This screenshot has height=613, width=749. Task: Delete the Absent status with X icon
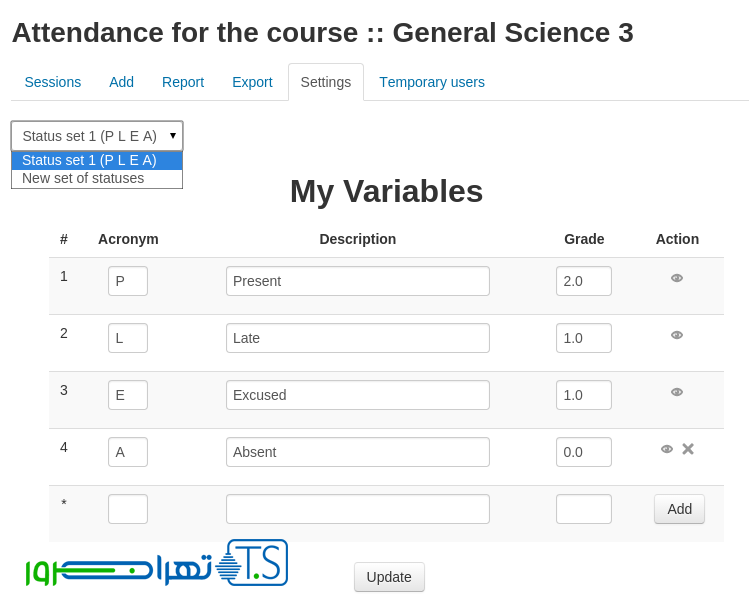[688, 449]
